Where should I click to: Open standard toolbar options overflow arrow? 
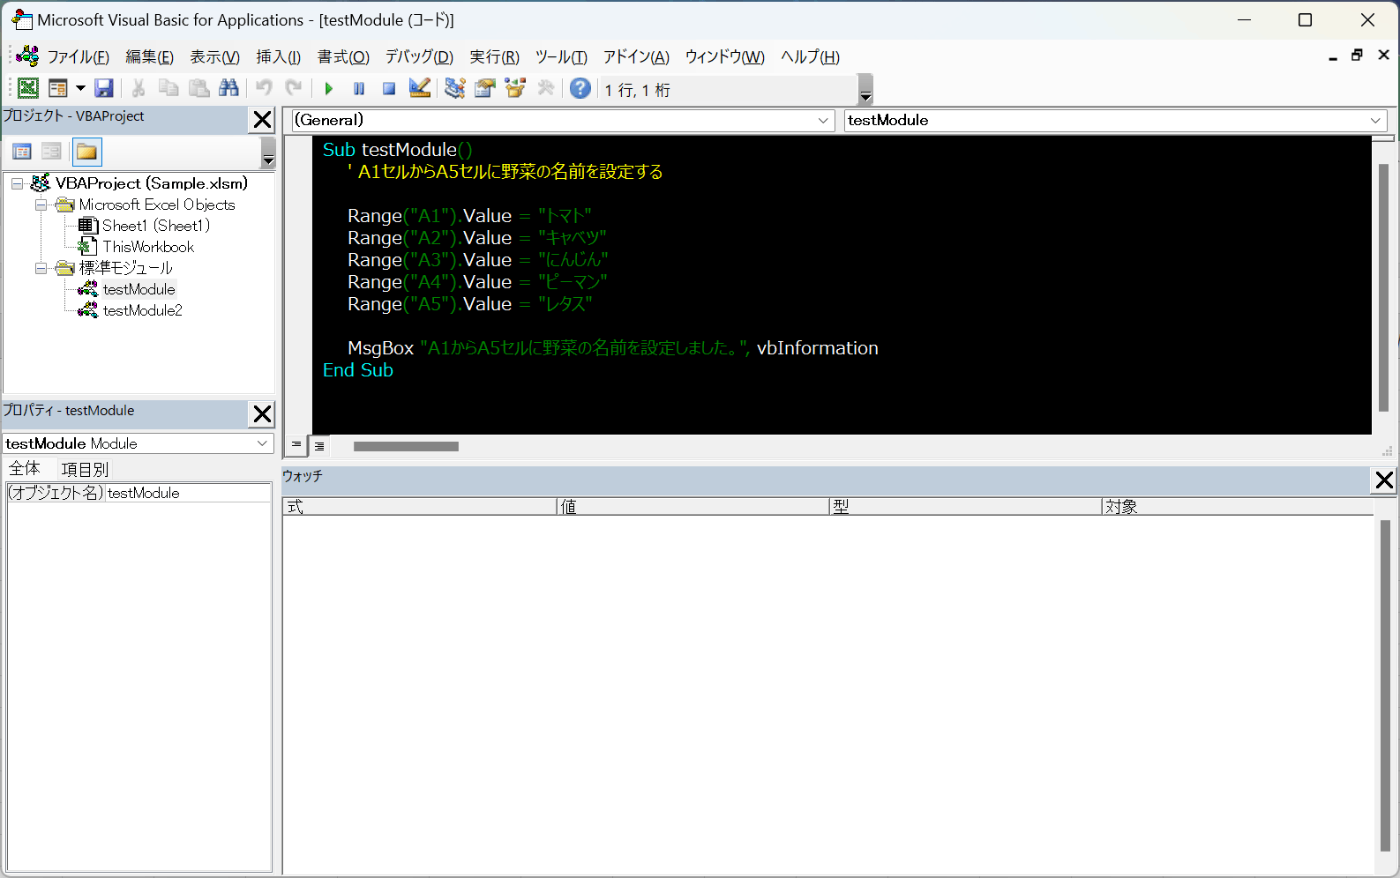coord(866,90)
